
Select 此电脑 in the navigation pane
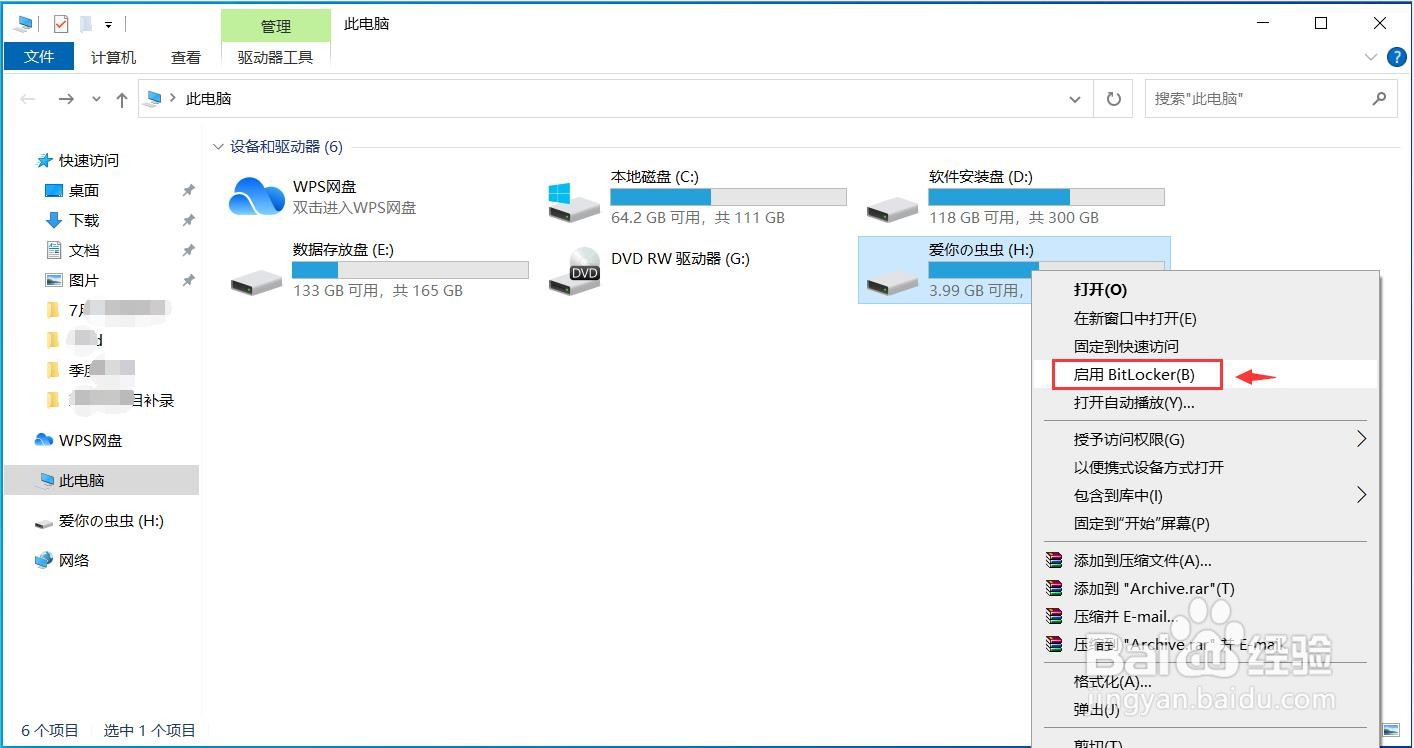tap(102, 480)
